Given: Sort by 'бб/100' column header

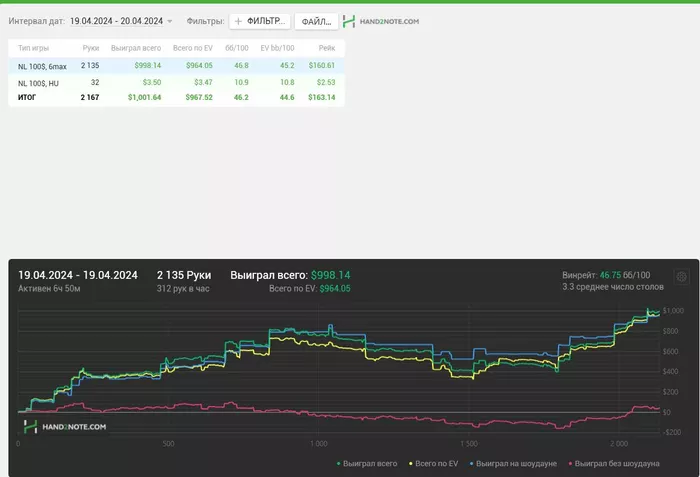Looking at the screenshot, I should click(237, 48).
